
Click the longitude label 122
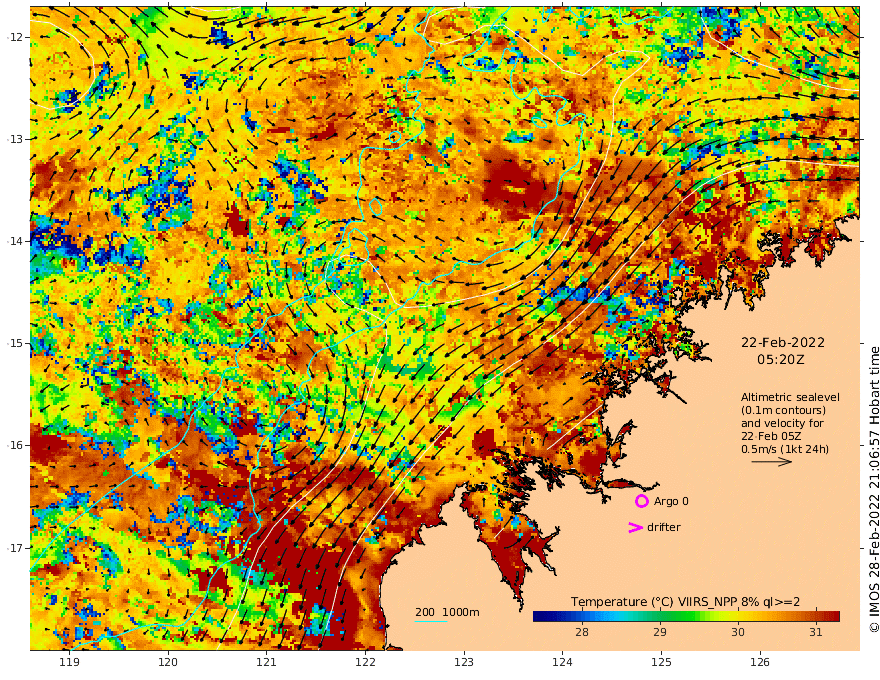coord(365,662)
